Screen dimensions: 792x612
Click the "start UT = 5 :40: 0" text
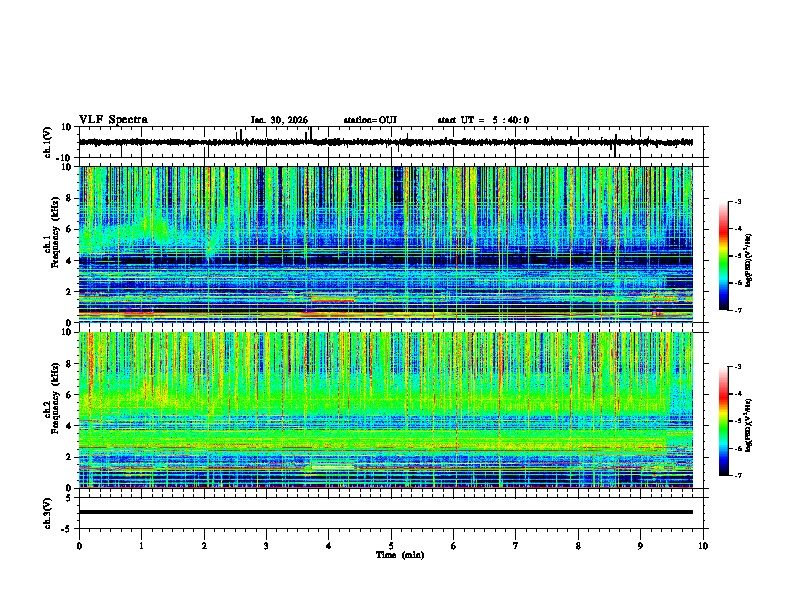click(x=483, y=120)
